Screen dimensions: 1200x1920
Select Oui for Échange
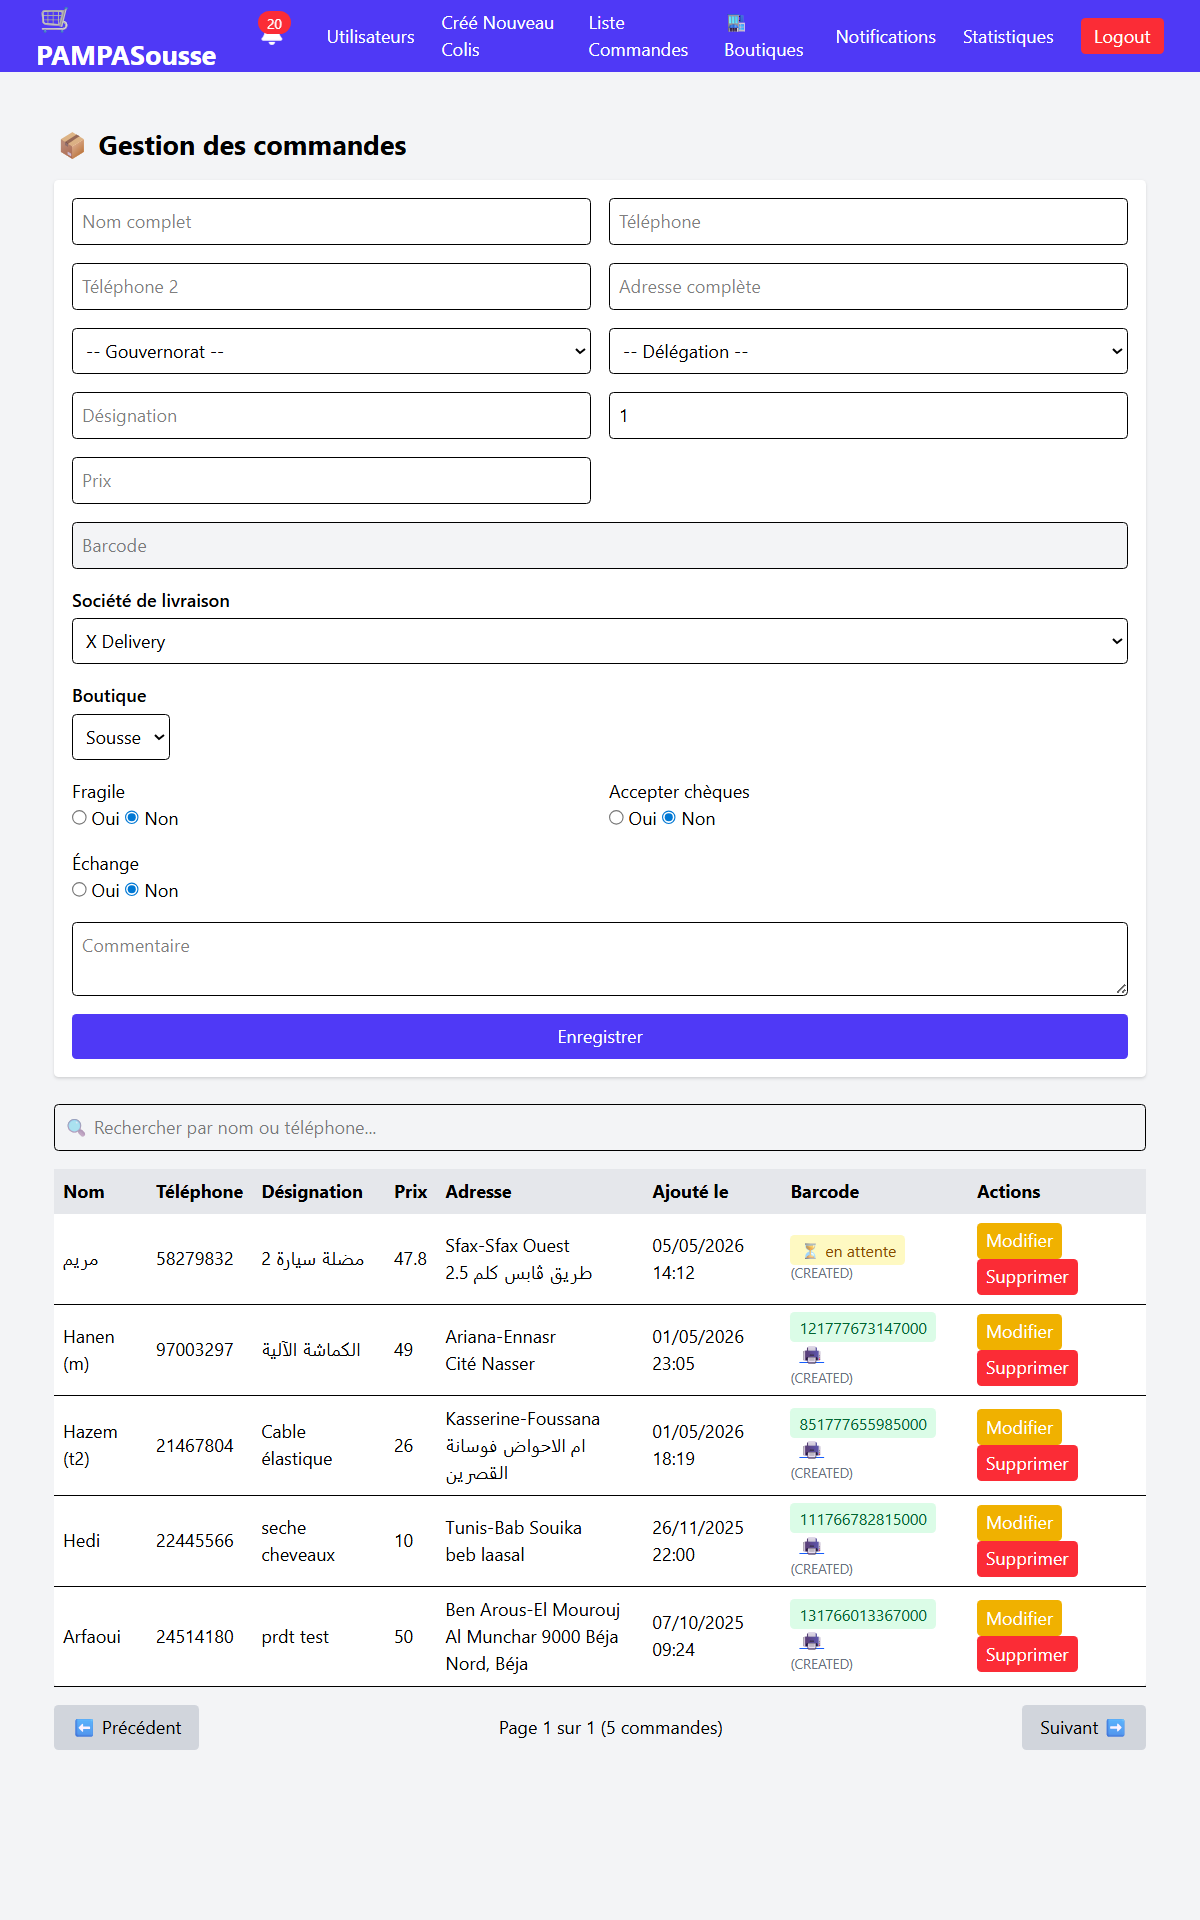[79, 890]
